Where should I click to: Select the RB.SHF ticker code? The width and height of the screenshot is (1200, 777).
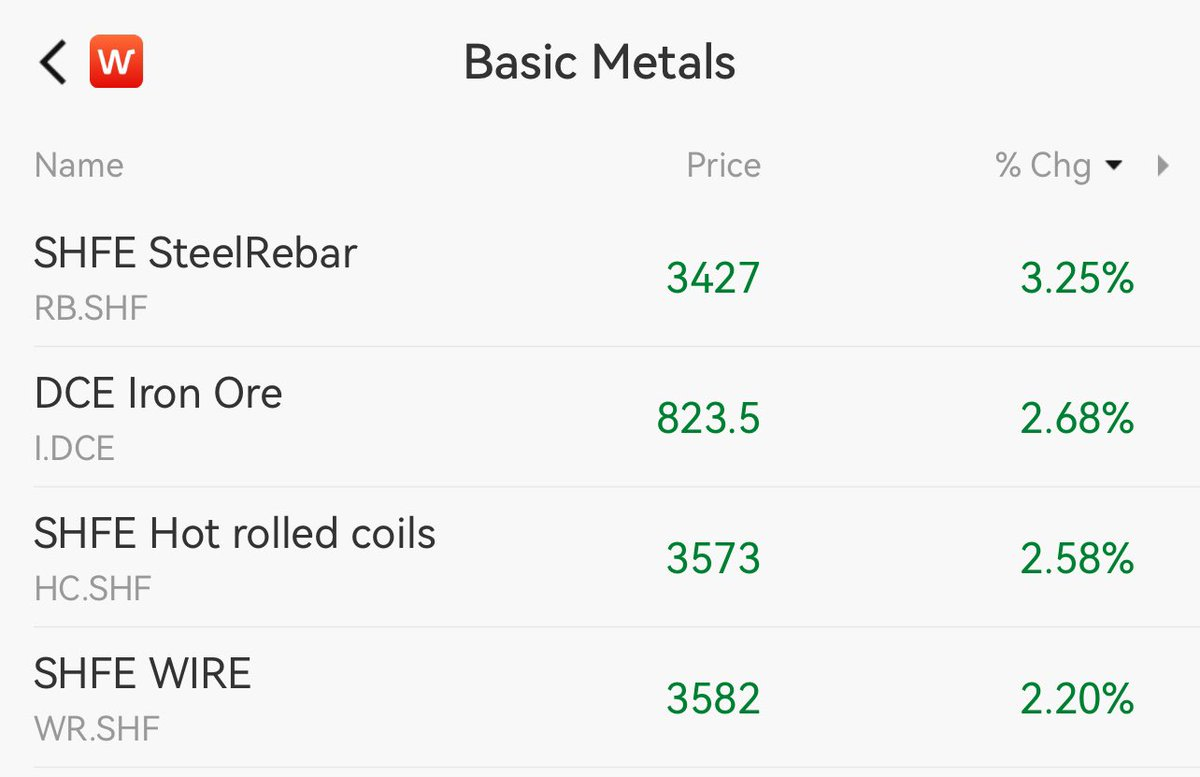coord(91,307)
